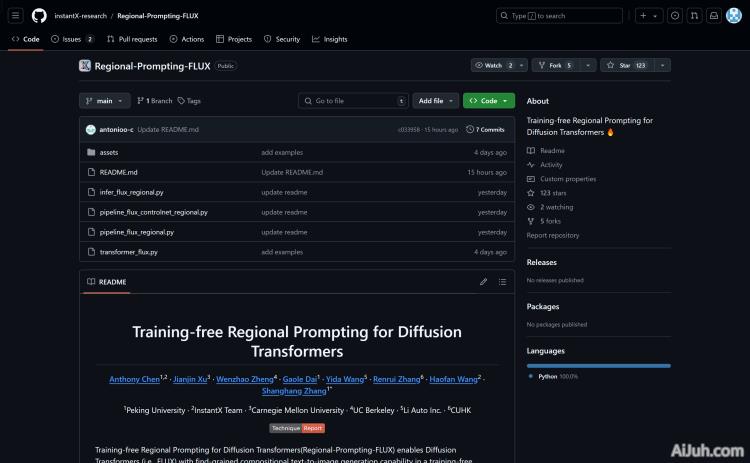The image size is (750, 463).
Task: Switch to the Security tab
Action: [x=282, y=39]
